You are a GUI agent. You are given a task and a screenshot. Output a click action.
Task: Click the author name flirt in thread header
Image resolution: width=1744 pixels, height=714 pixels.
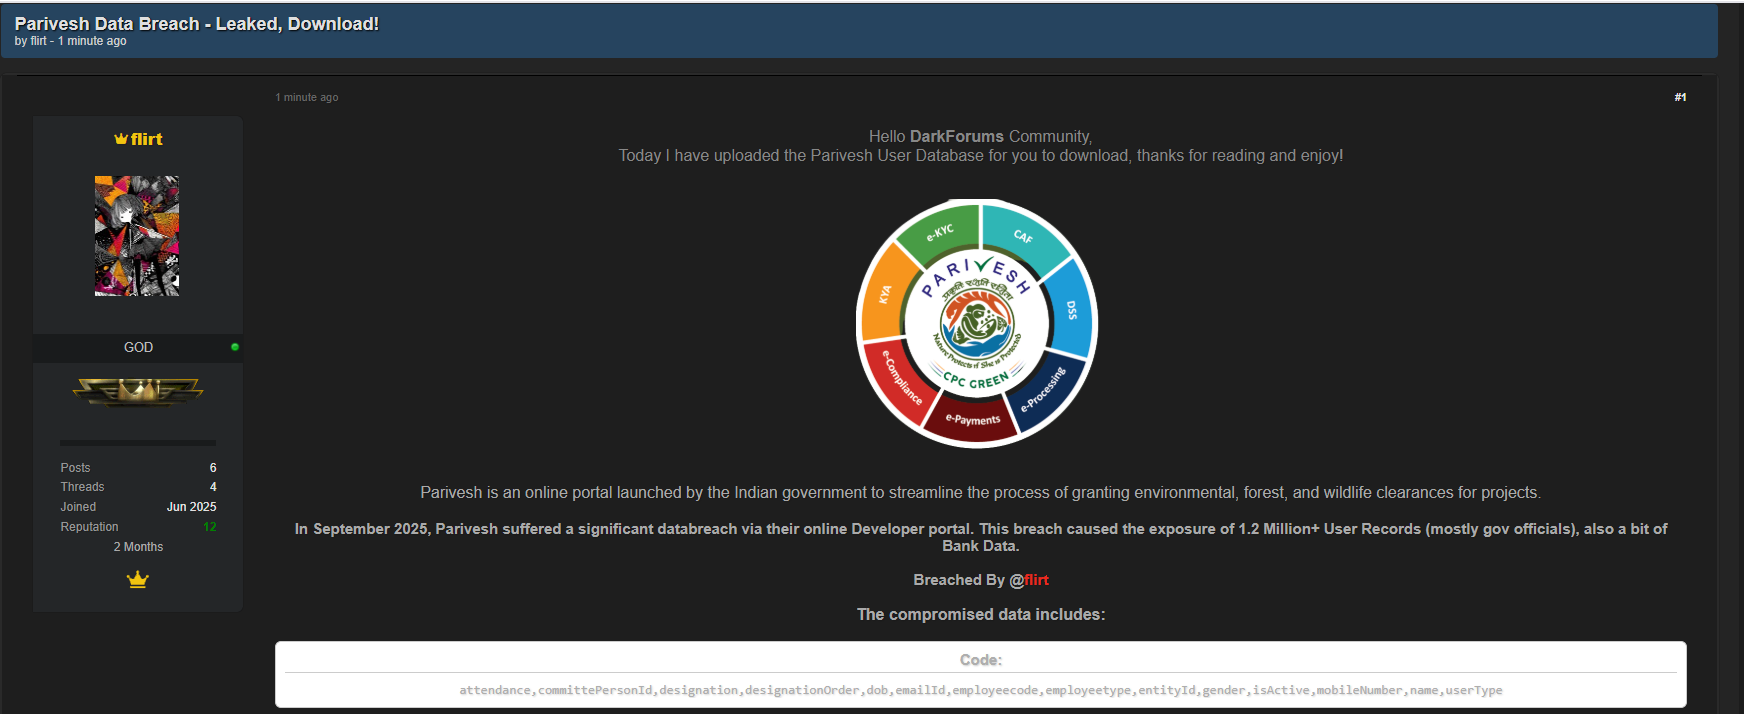click(38, 41)
